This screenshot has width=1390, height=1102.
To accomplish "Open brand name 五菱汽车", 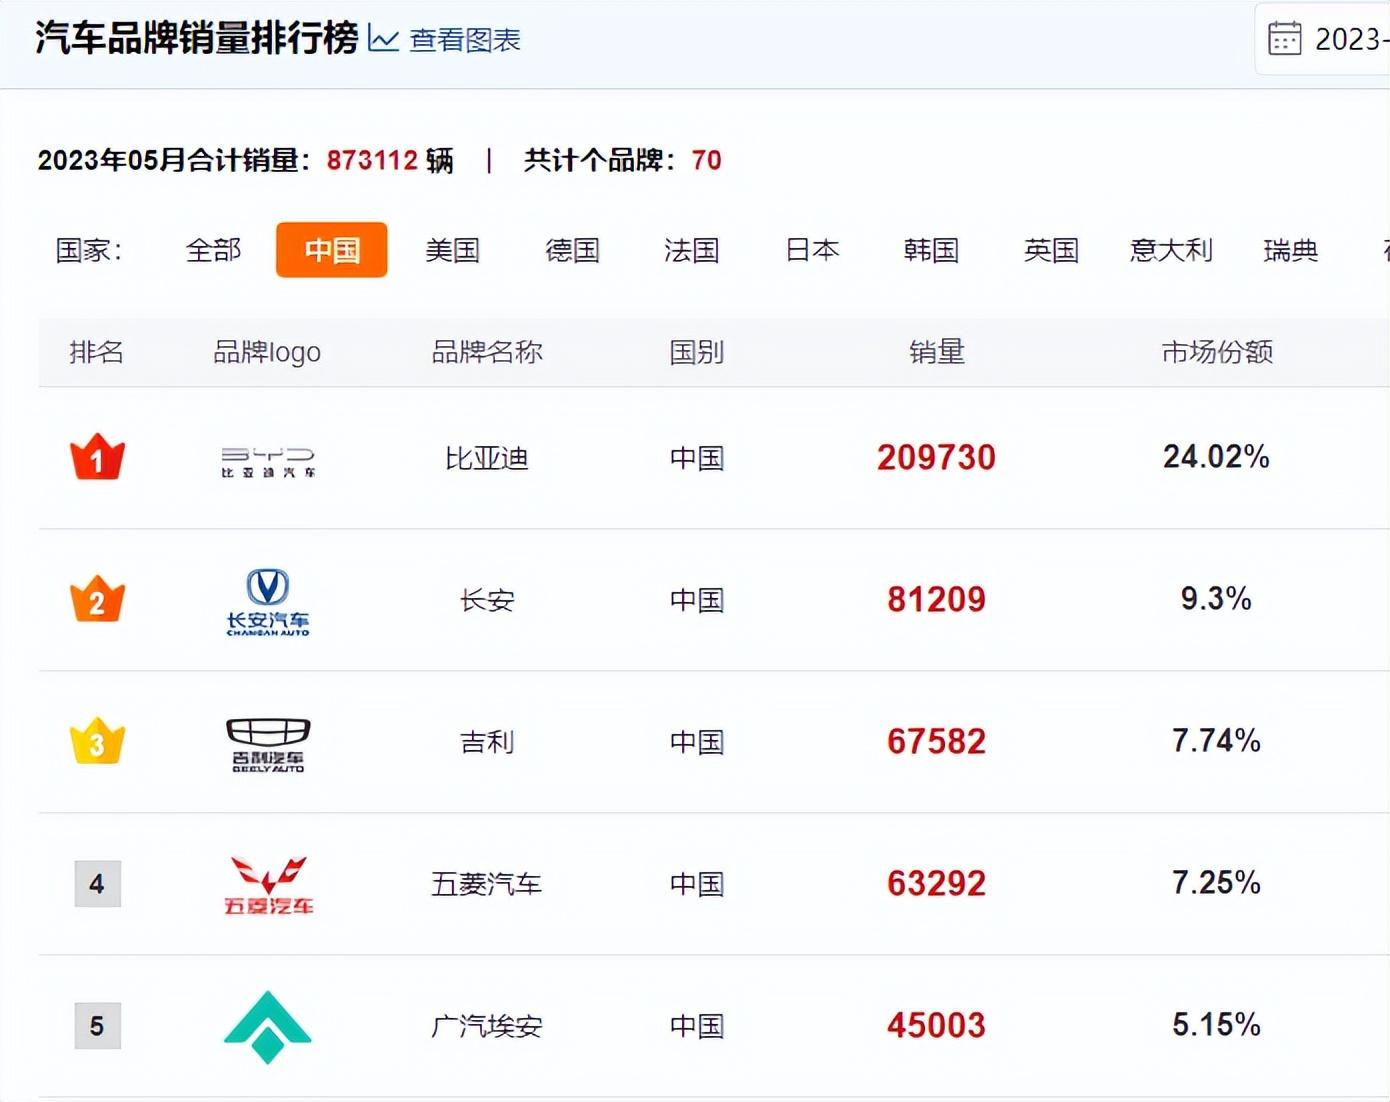I will coord(487,885).
